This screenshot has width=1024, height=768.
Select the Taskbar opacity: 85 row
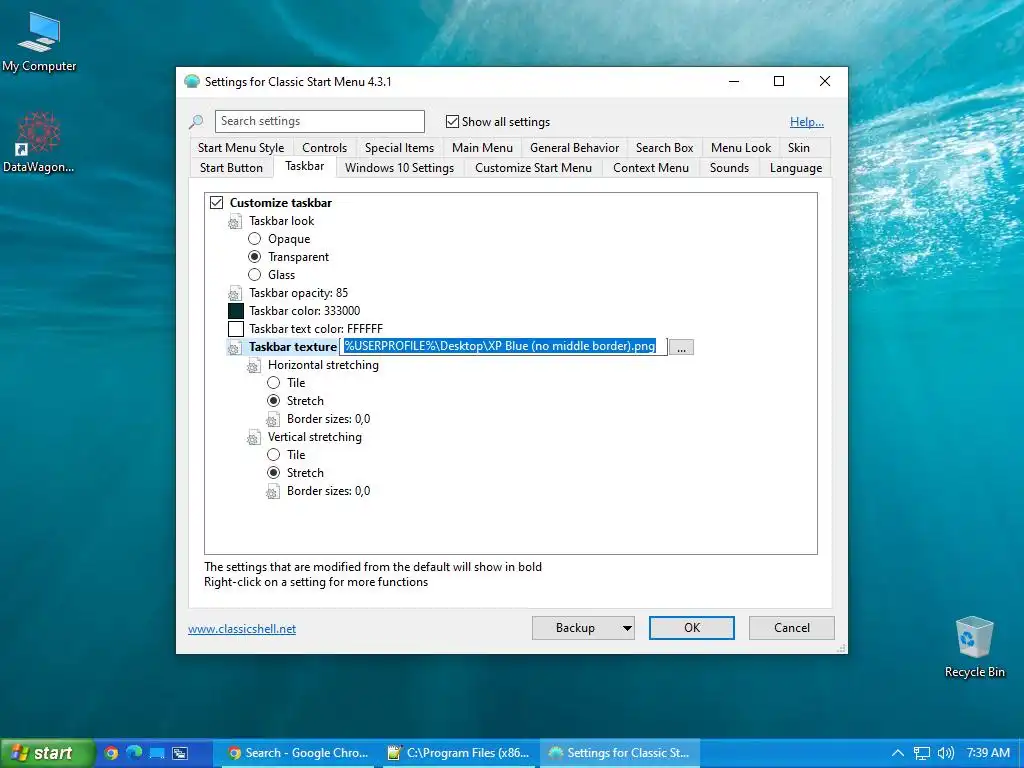[x=298, y=293]
